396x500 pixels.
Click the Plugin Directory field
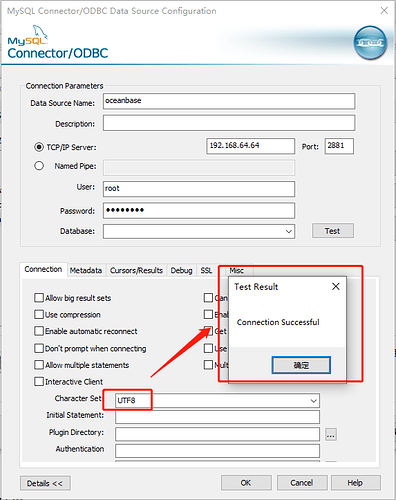tap(217, 434)
